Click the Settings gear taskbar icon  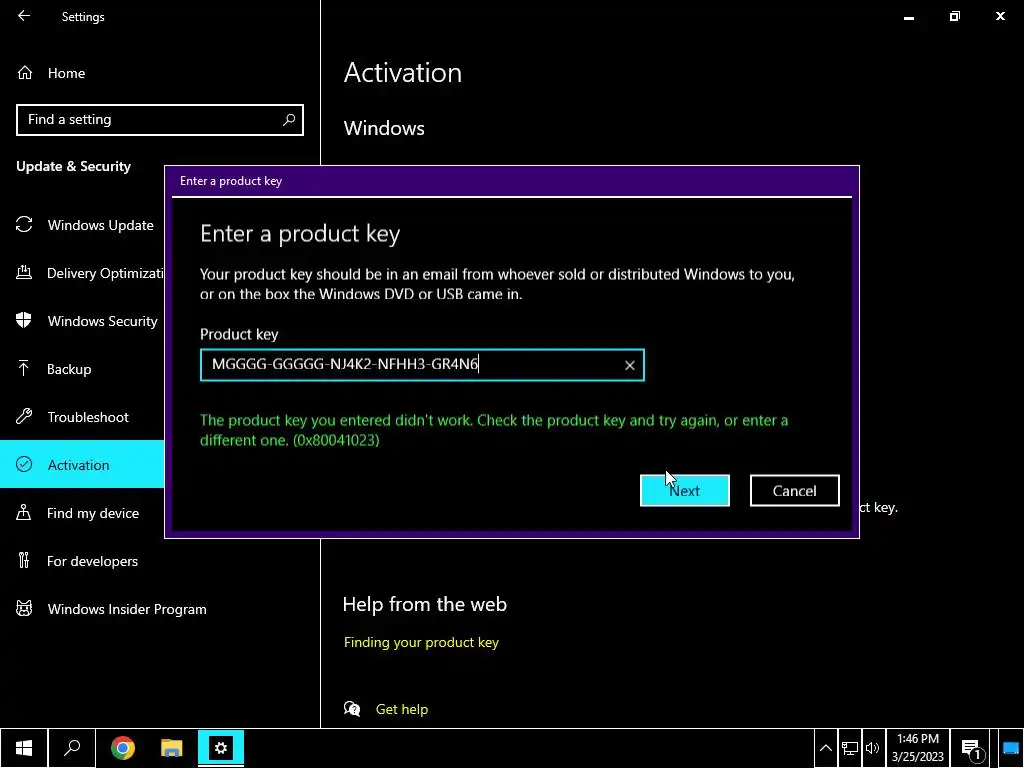pyautogui.click(x=221, y=748)
